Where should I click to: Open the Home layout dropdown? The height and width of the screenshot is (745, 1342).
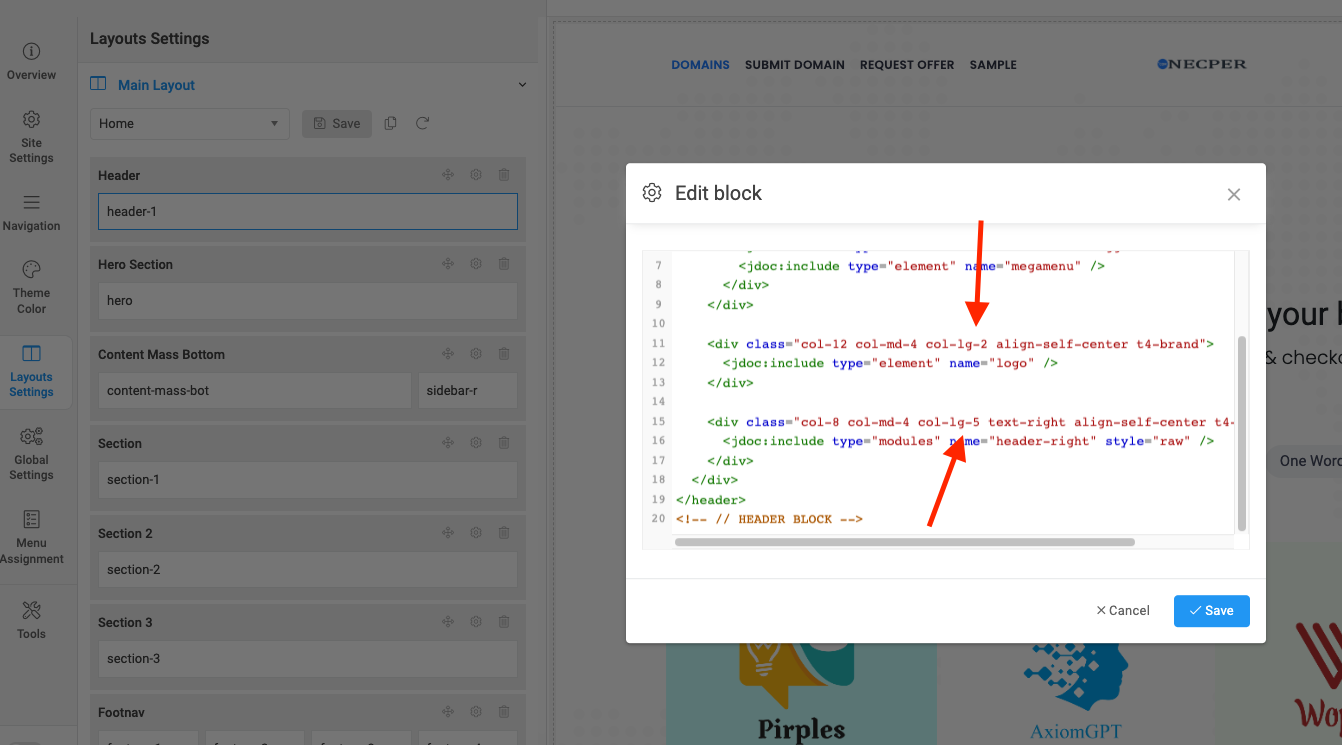pos(189,124)
